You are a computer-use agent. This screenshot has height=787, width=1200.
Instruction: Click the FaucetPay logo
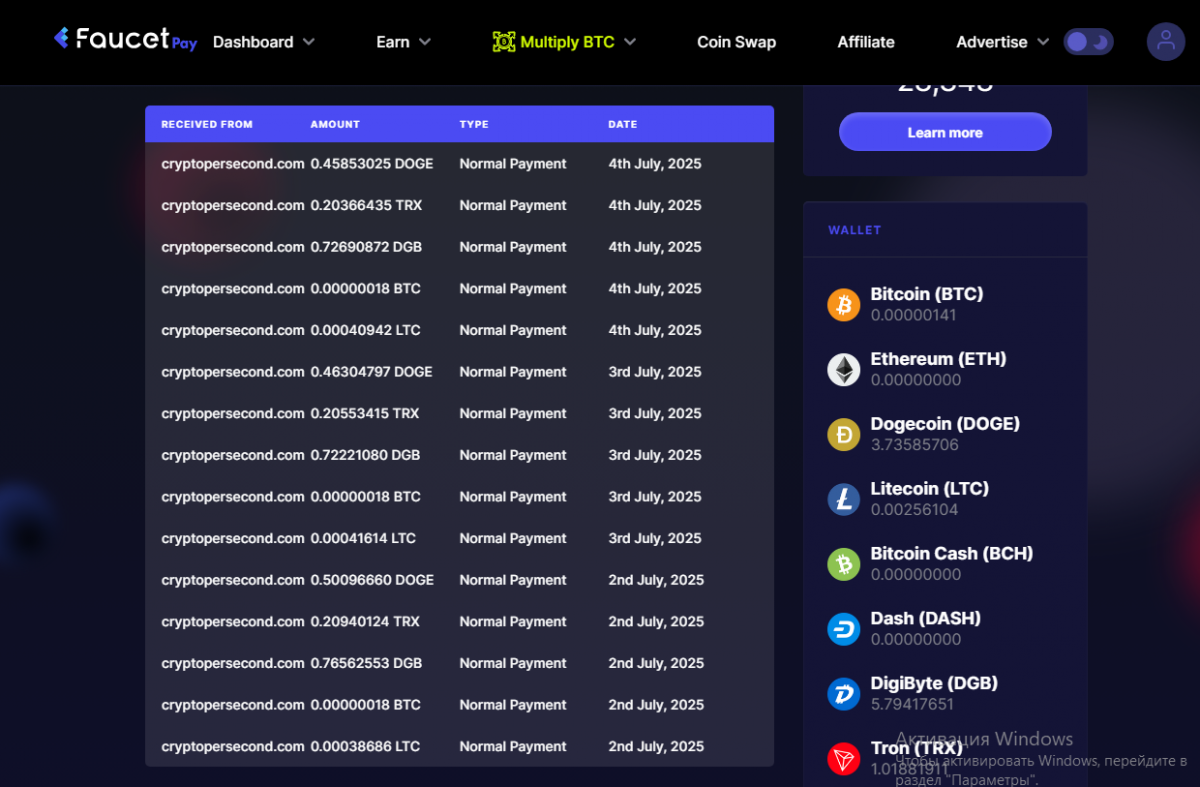(125, 40)
